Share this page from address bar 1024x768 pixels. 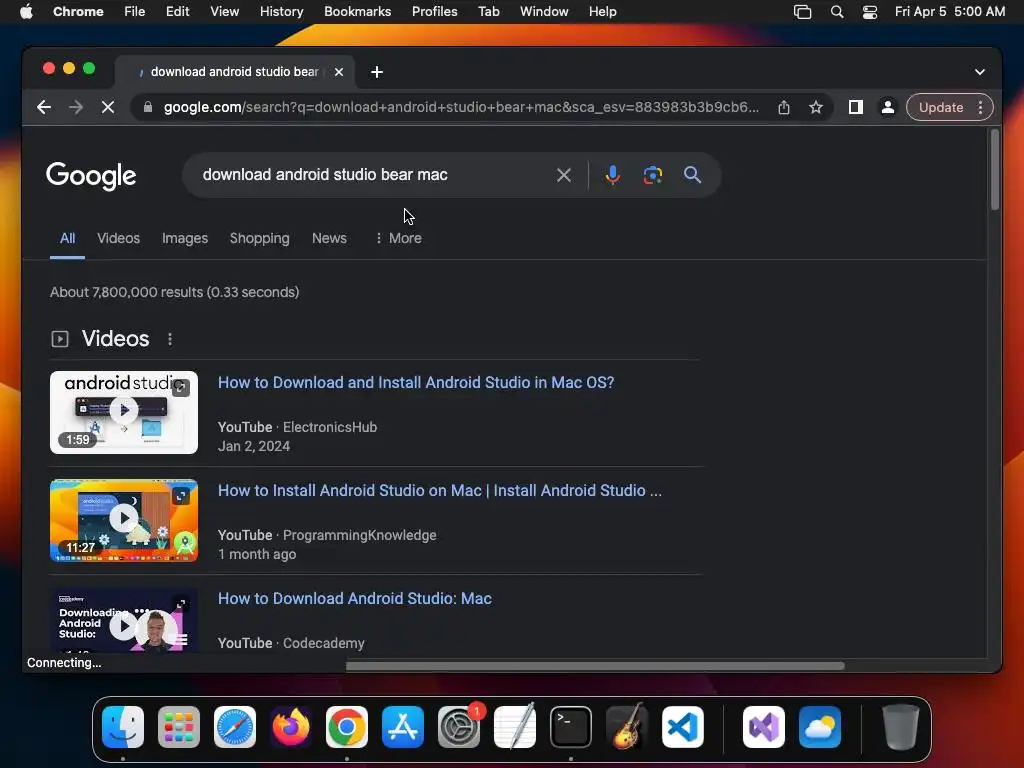(x=784, y=107)
